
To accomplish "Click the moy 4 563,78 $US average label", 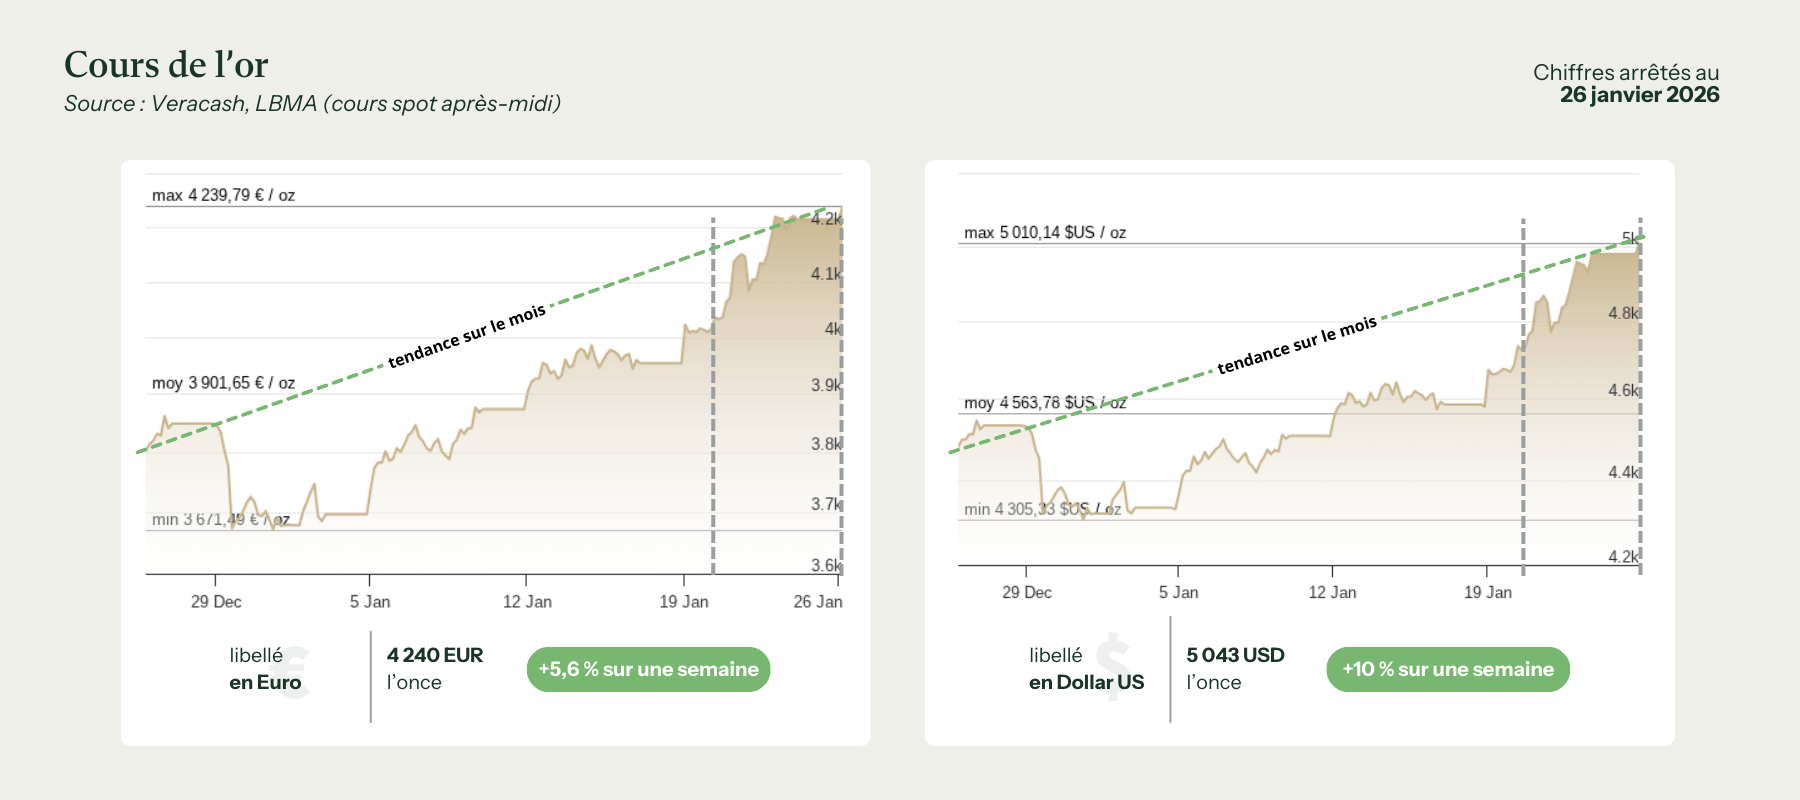I will pyautogui.click(x=1044, y=403).
